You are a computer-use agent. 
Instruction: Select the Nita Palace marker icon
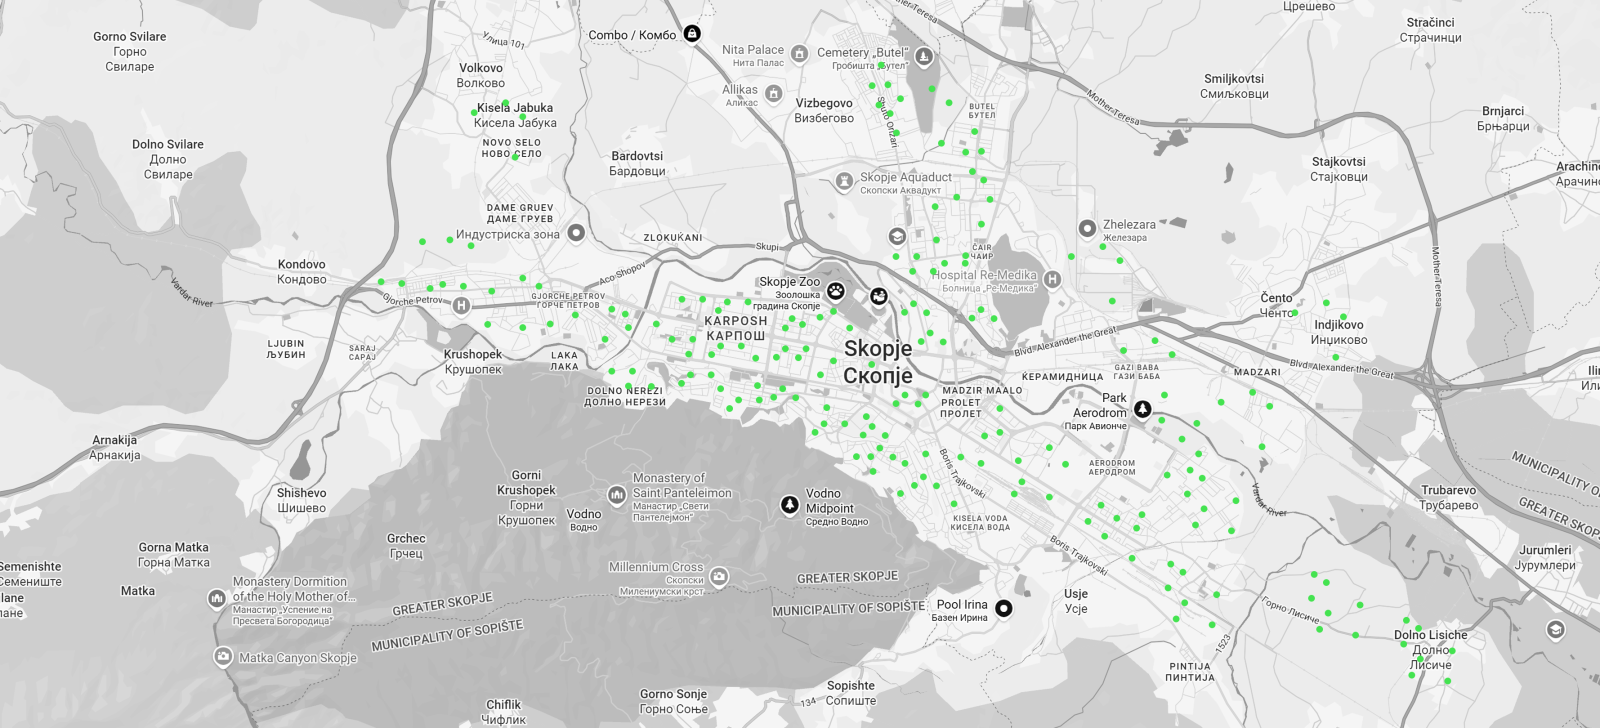(x=799, y=54)
